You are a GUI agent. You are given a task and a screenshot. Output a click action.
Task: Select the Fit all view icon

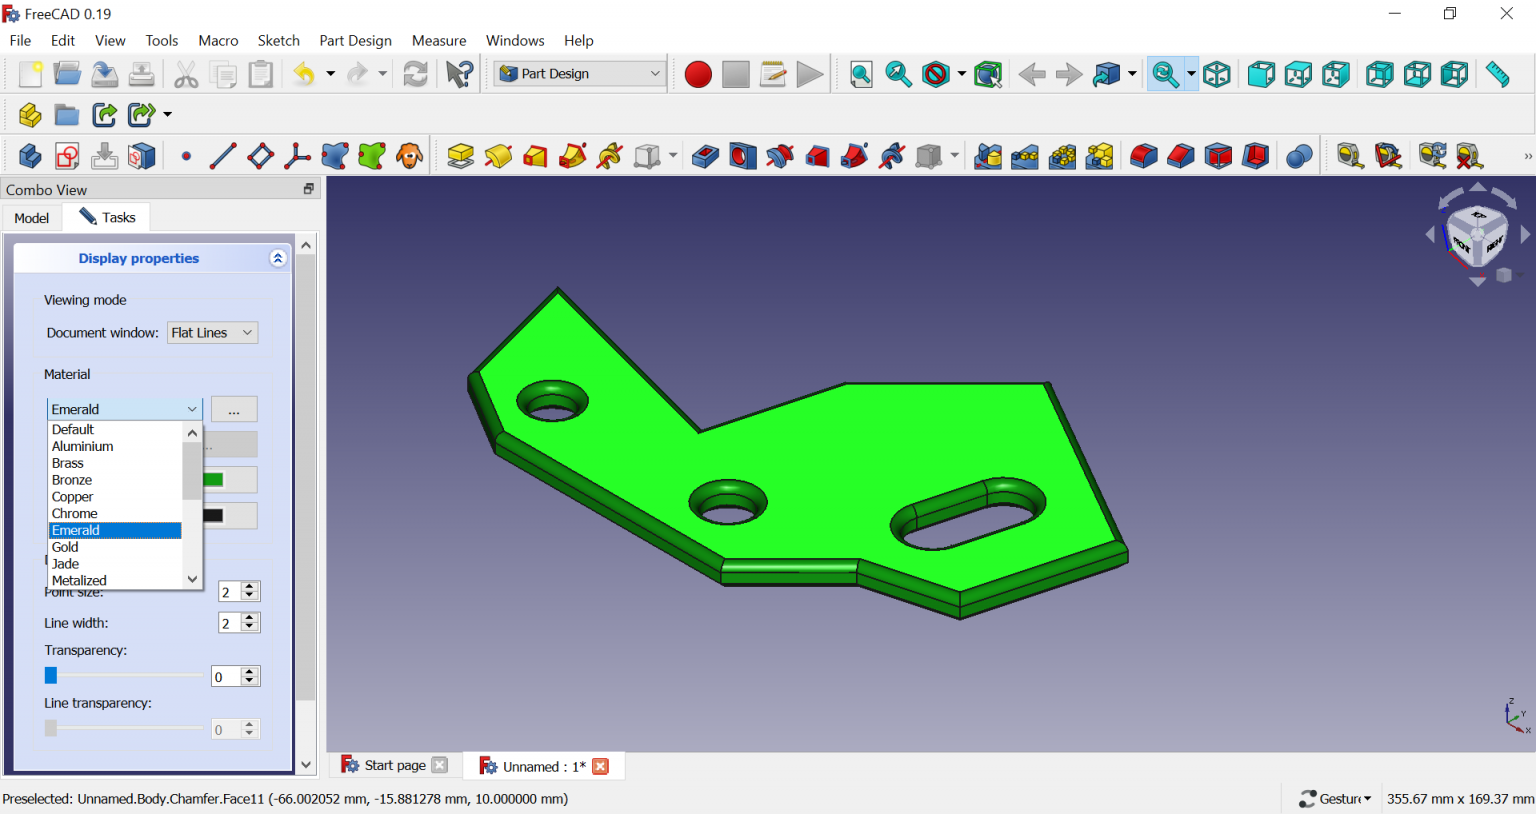(x=861, y=75)
